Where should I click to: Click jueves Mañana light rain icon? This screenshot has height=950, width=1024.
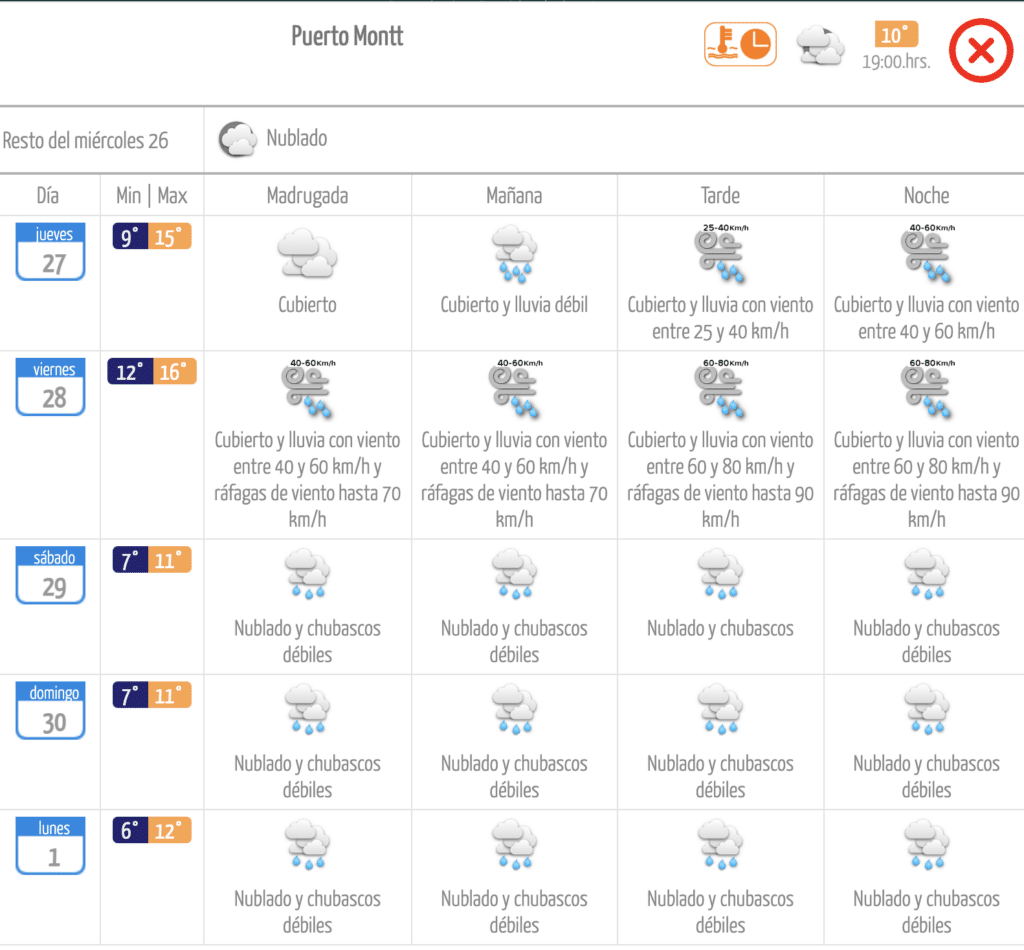click(x=514, y=254)
